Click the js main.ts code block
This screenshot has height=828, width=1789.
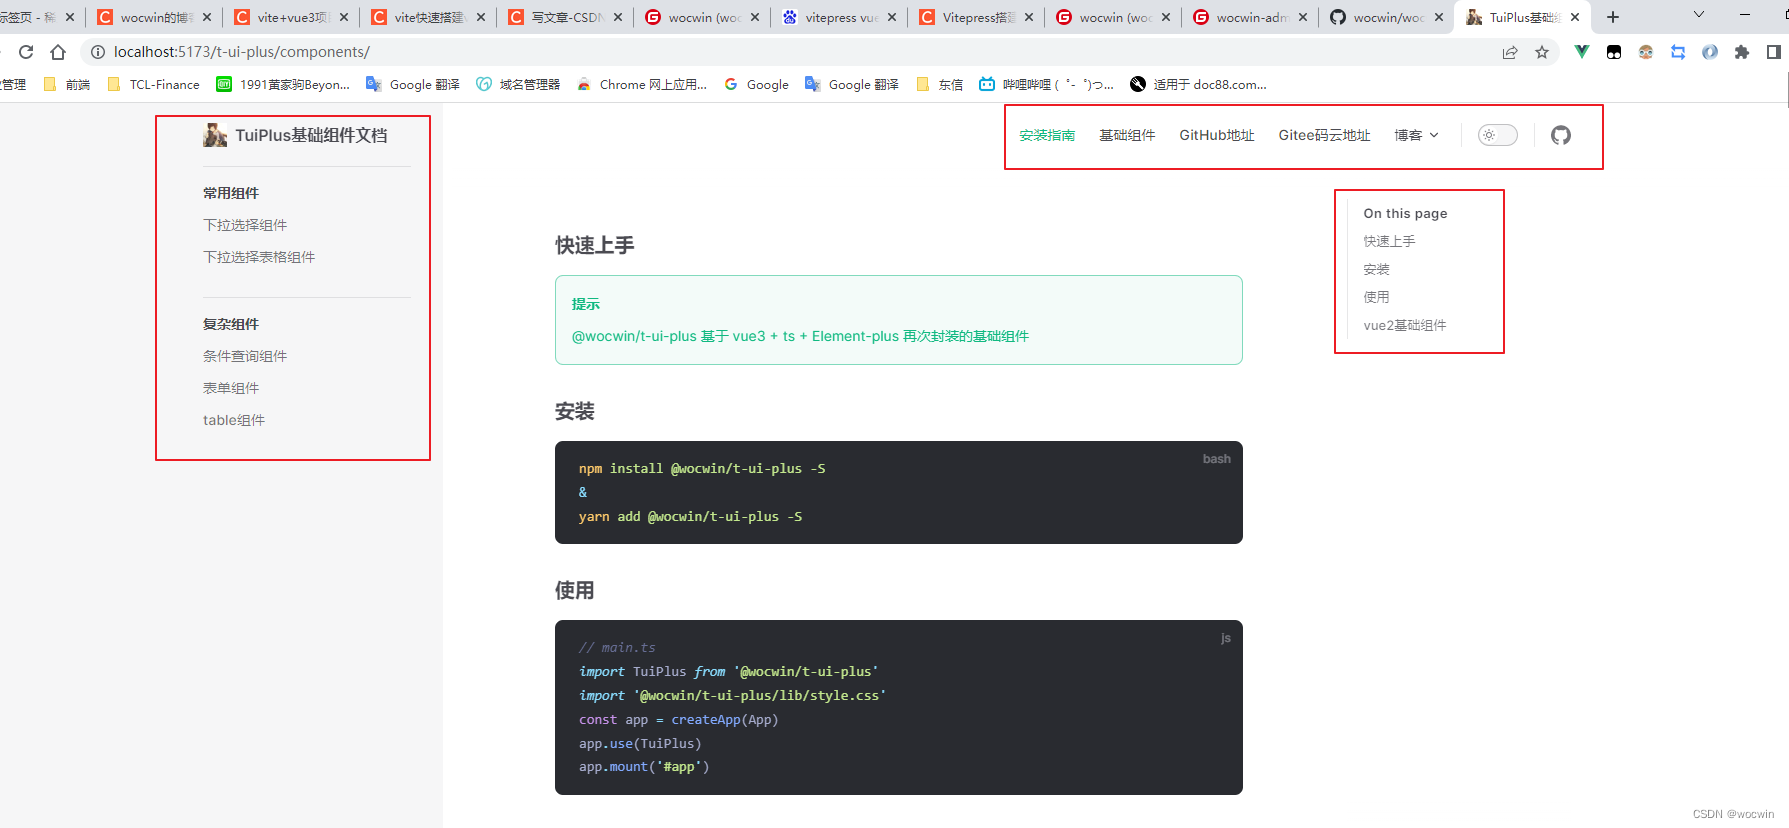pos(899,707)
